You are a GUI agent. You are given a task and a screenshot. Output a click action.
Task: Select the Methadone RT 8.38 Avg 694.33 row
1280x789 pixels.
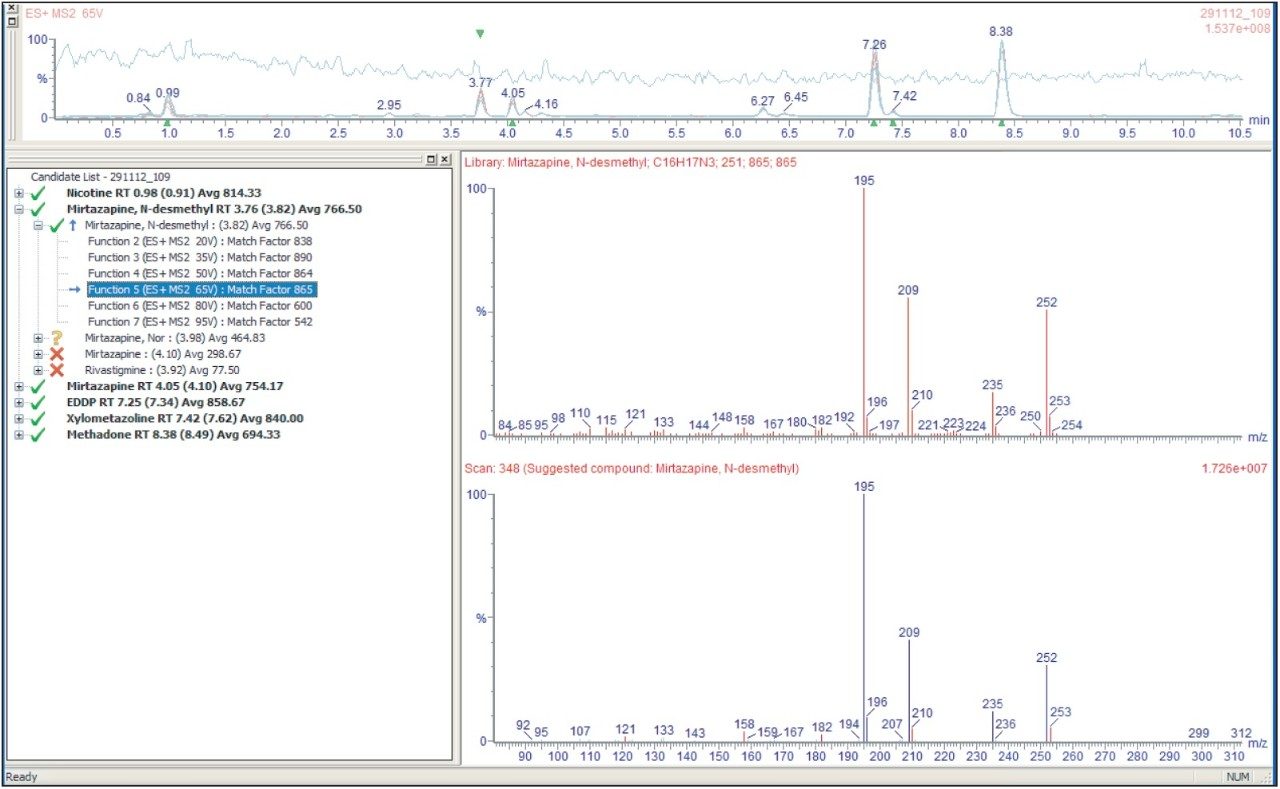pos(173,436)
